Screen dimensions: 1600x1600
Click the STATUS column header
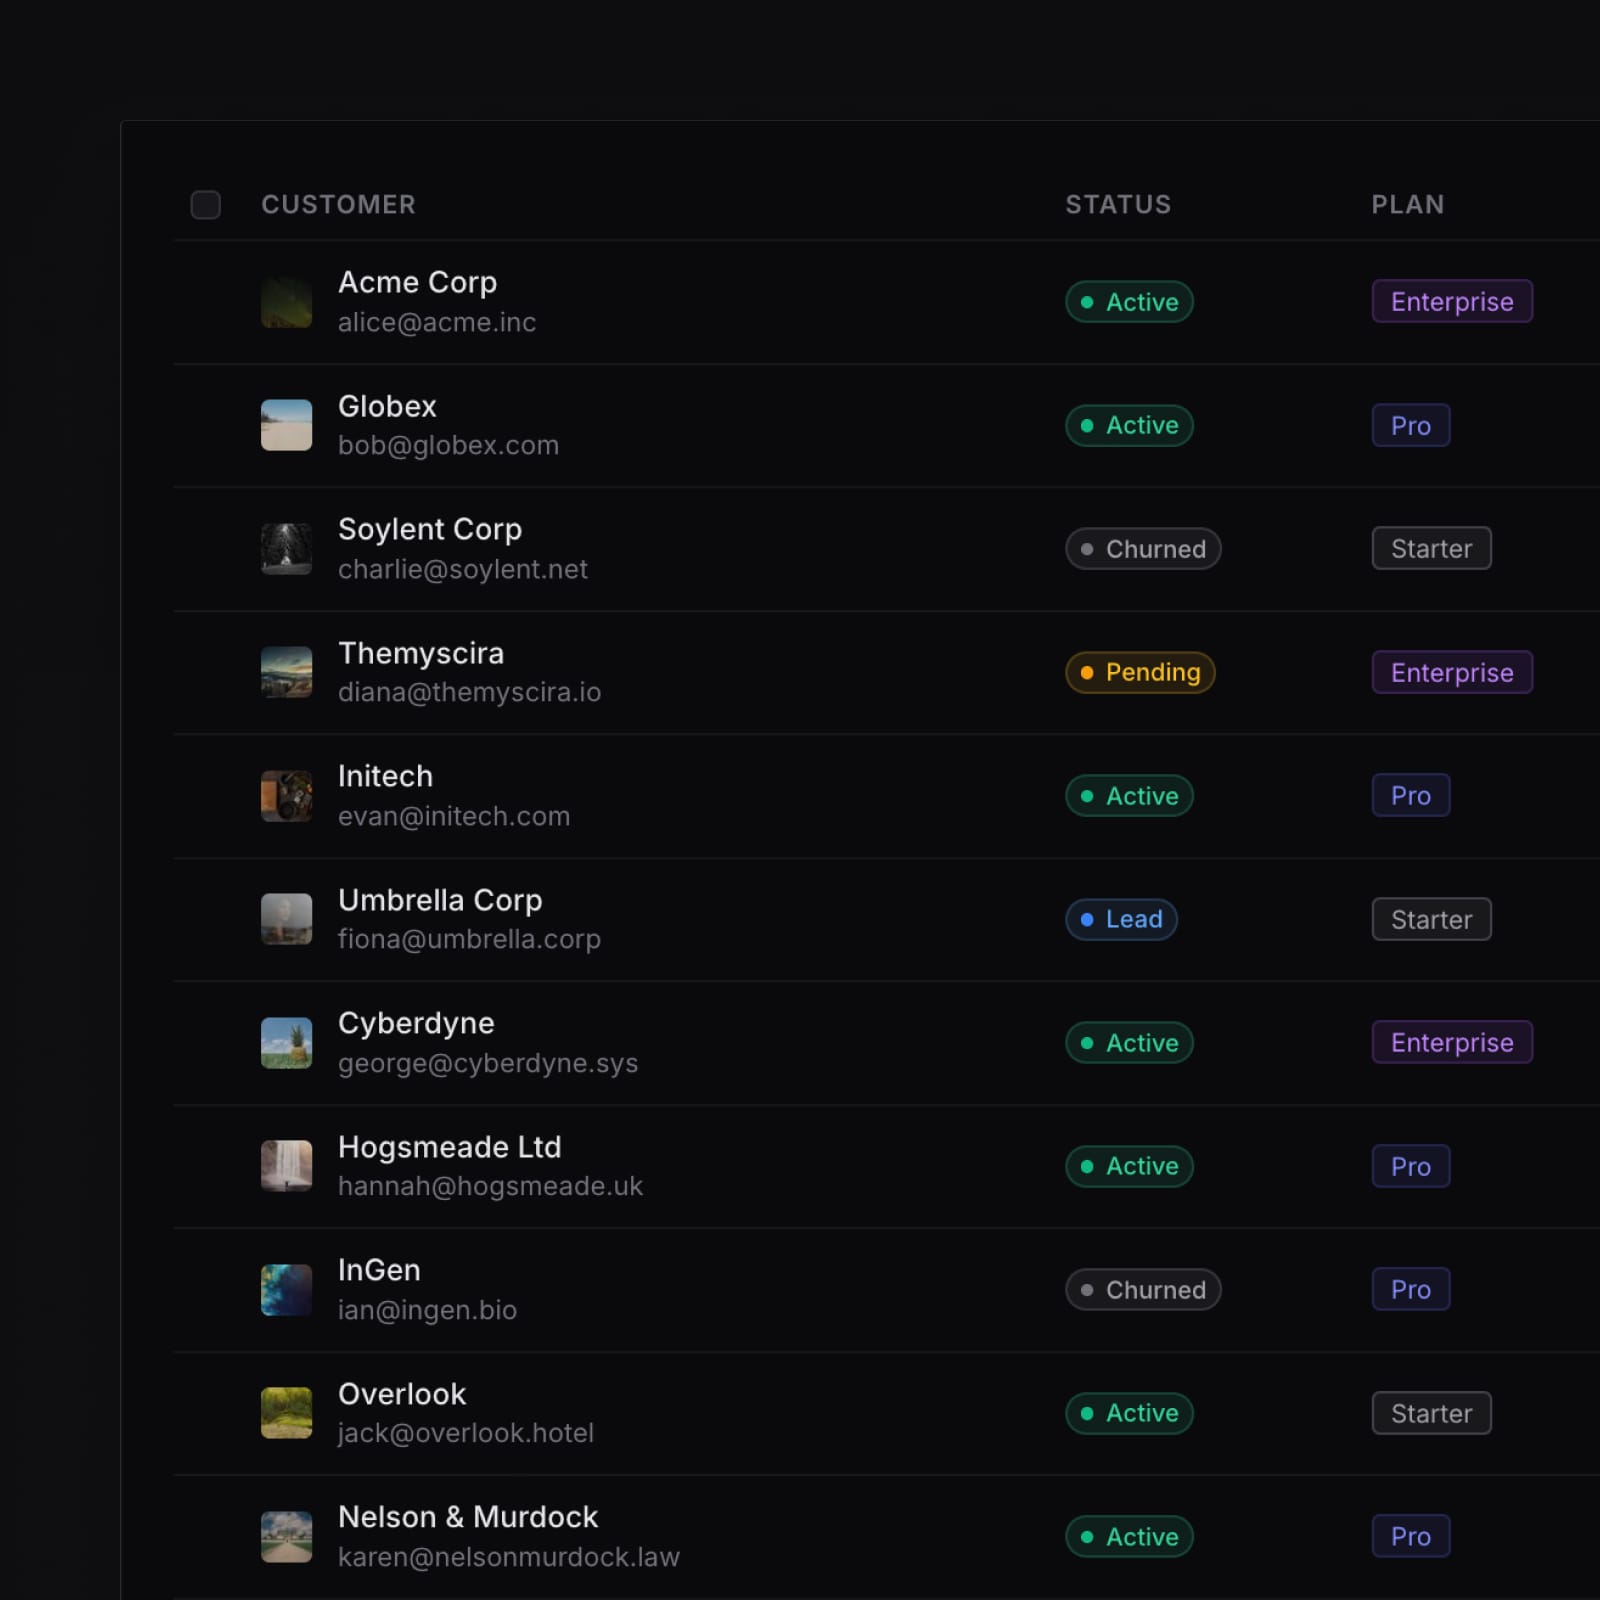click(x=1117, y=205)
